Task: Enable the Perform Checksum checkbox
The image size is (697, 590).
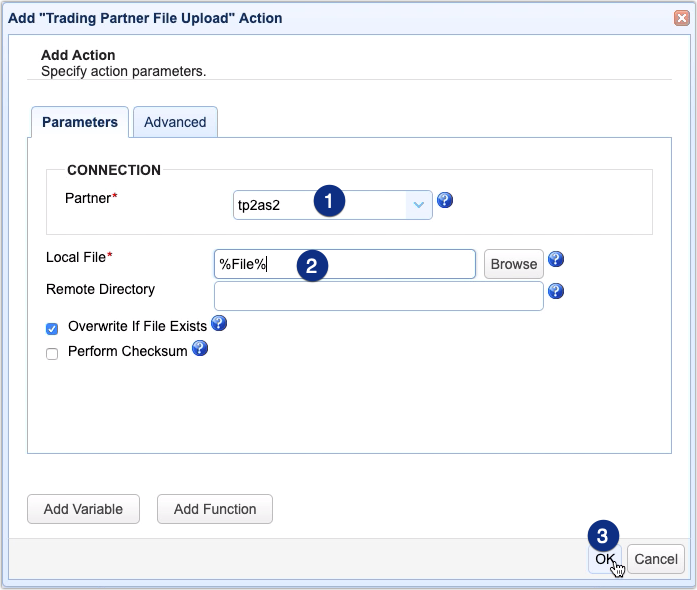Action: click(x=52, y=352)
